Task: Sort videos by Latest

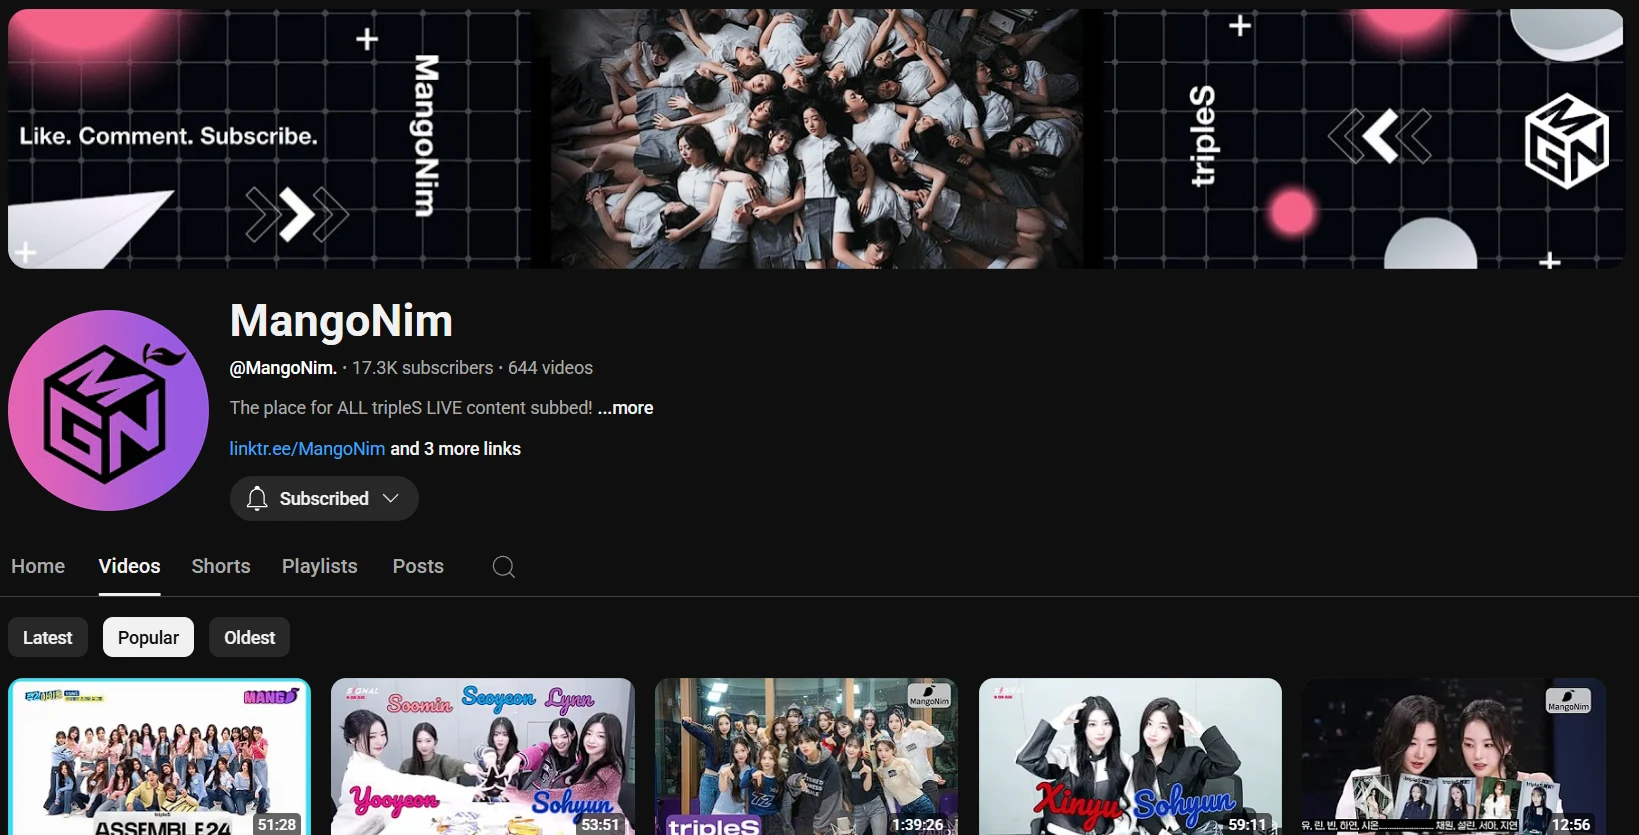Action: click(48, 637)
